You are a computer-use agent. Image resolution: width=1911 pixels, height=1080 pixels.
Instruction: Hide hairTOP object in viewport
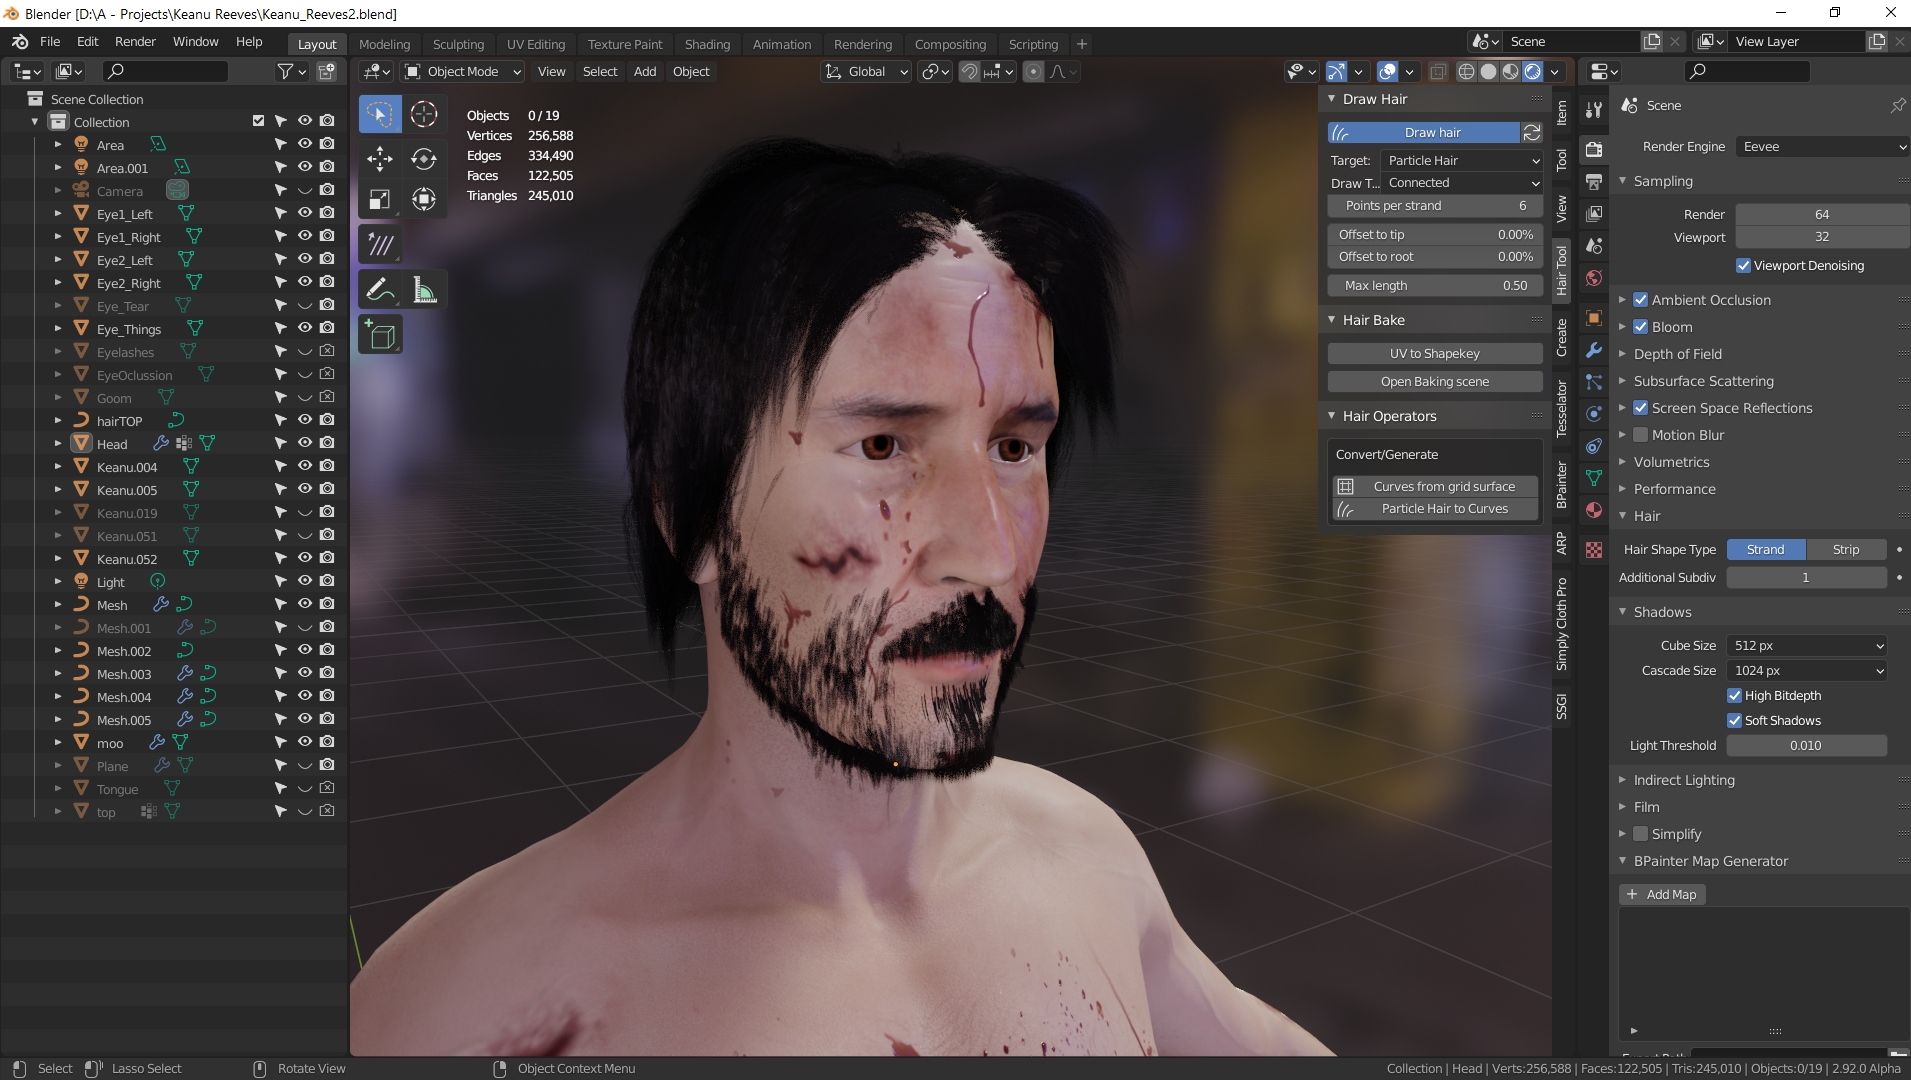pyautogui.click(x=304, y=420)
